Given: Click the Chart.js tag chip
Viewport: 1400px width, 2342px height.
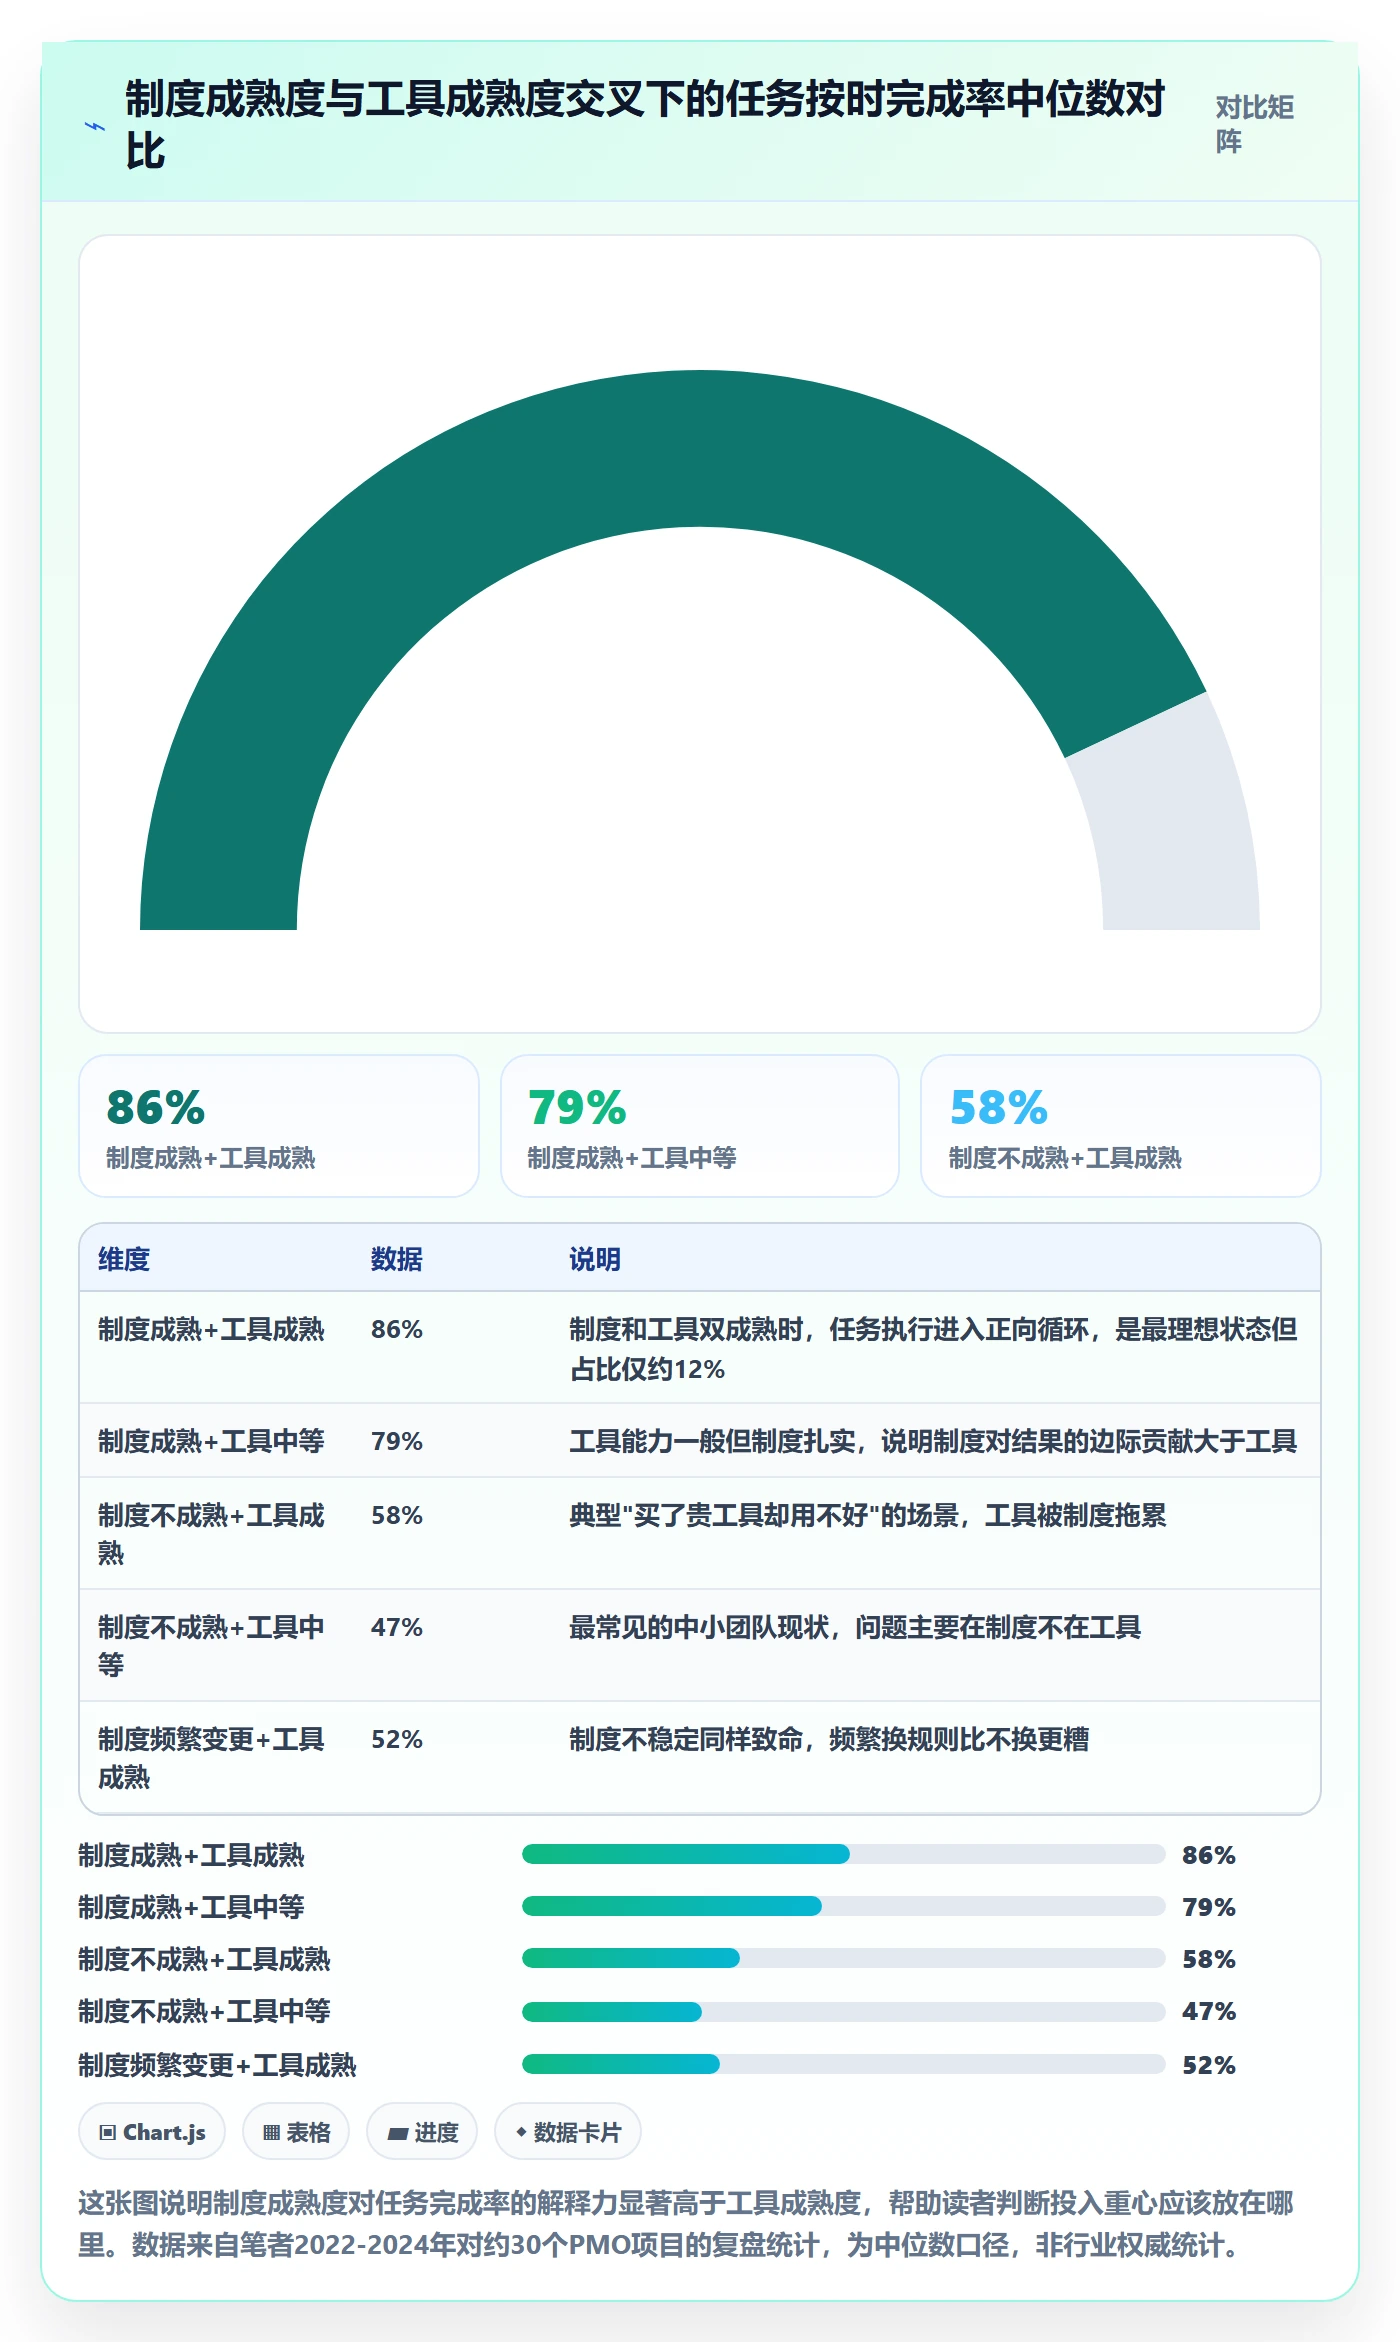Looking at the screenshot, I should coord(152,2132).
